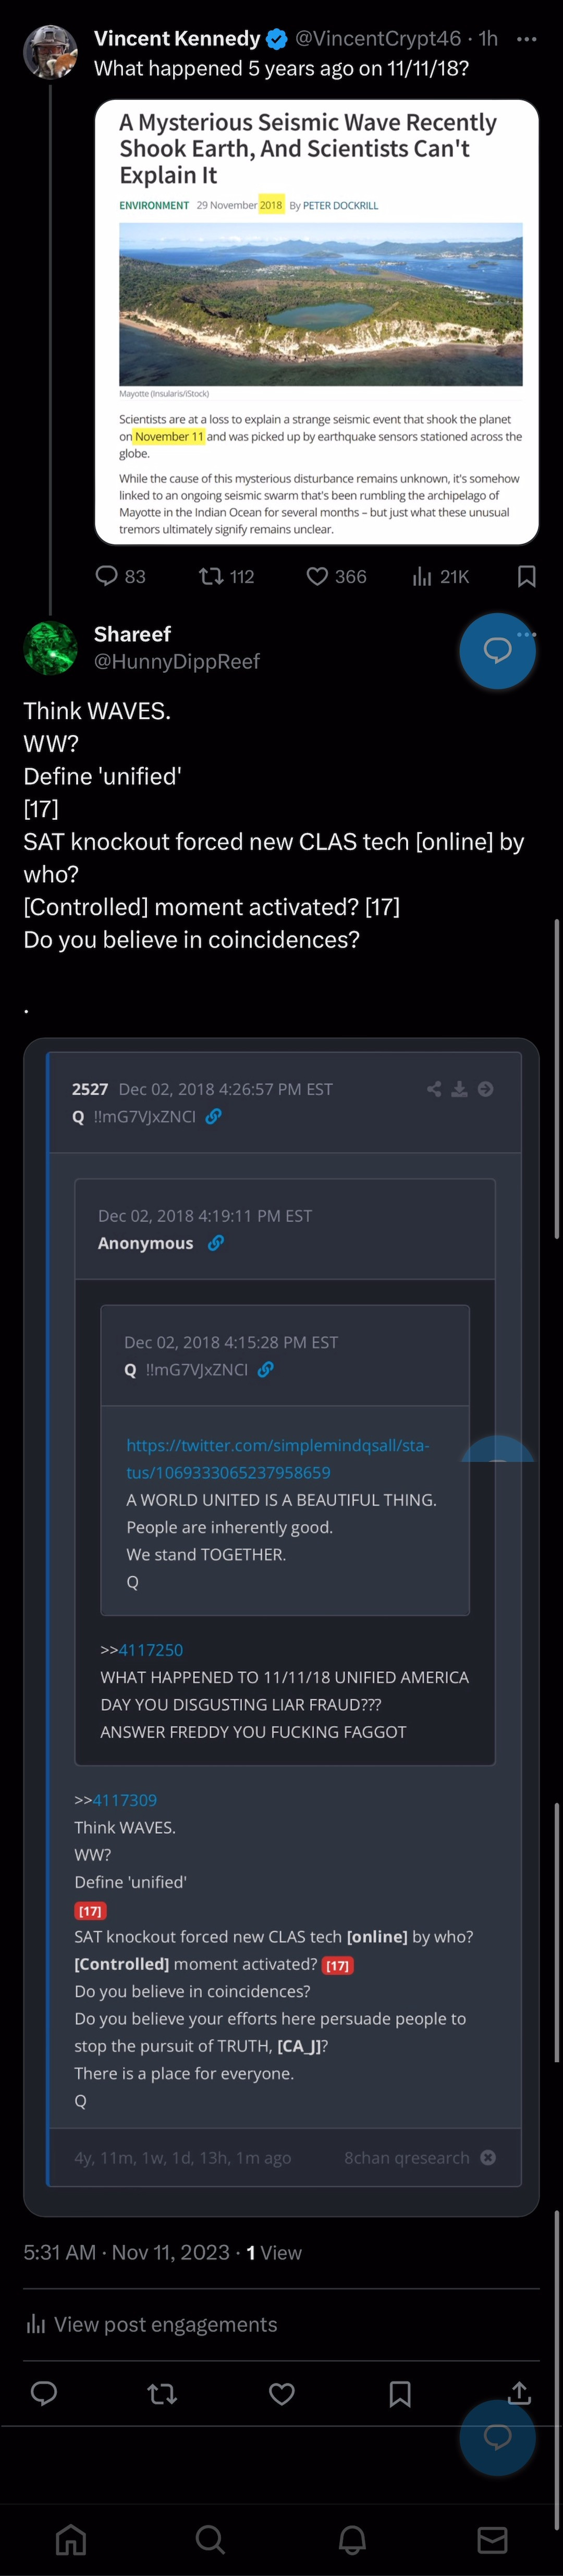Tap @HunnyDippReef handle
The image size is (563, 2576).
[x=177, y=661]
